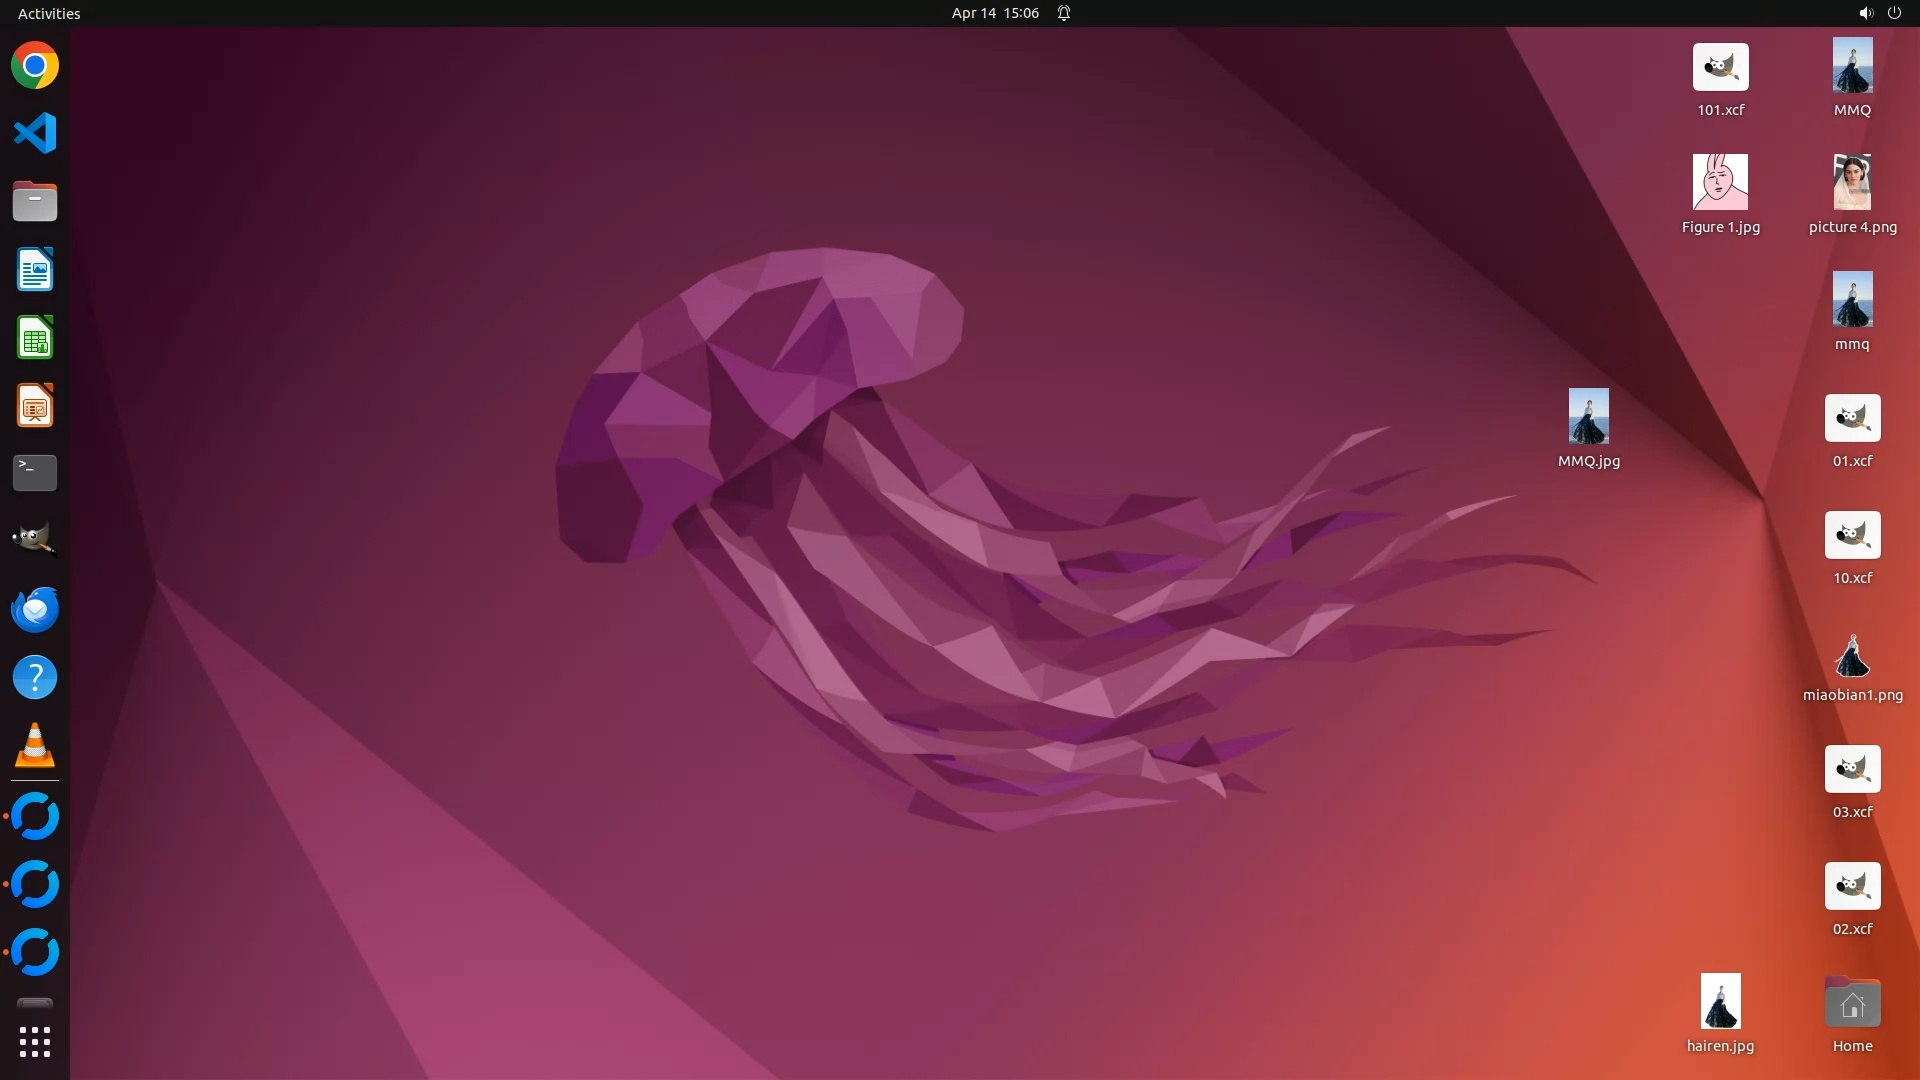Launch Visual Studio Code from dock
The width and height of the screenshot is (1920, 1080).
click(35, 133)
